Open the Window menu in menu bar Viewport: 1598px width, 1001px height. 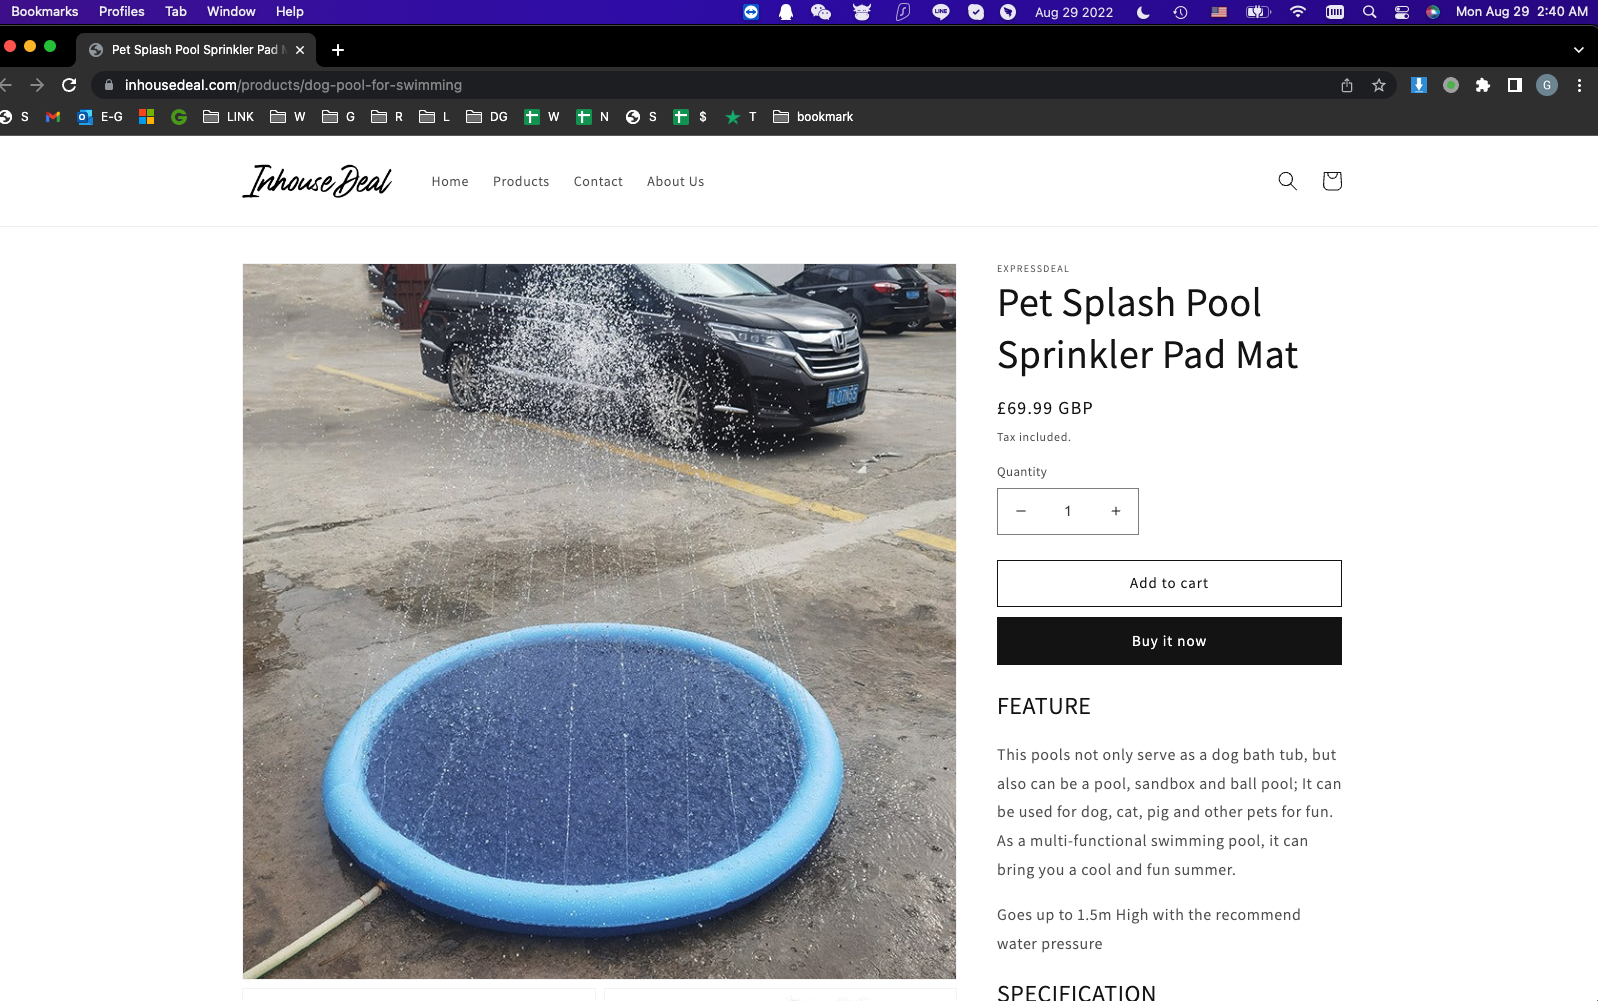tap(231, 12)
